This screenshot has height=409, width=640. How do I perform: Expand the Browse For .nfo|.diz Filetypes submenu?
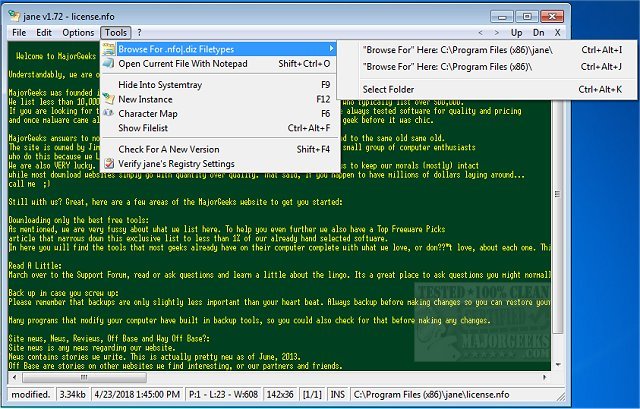click(x=219, y=49)
